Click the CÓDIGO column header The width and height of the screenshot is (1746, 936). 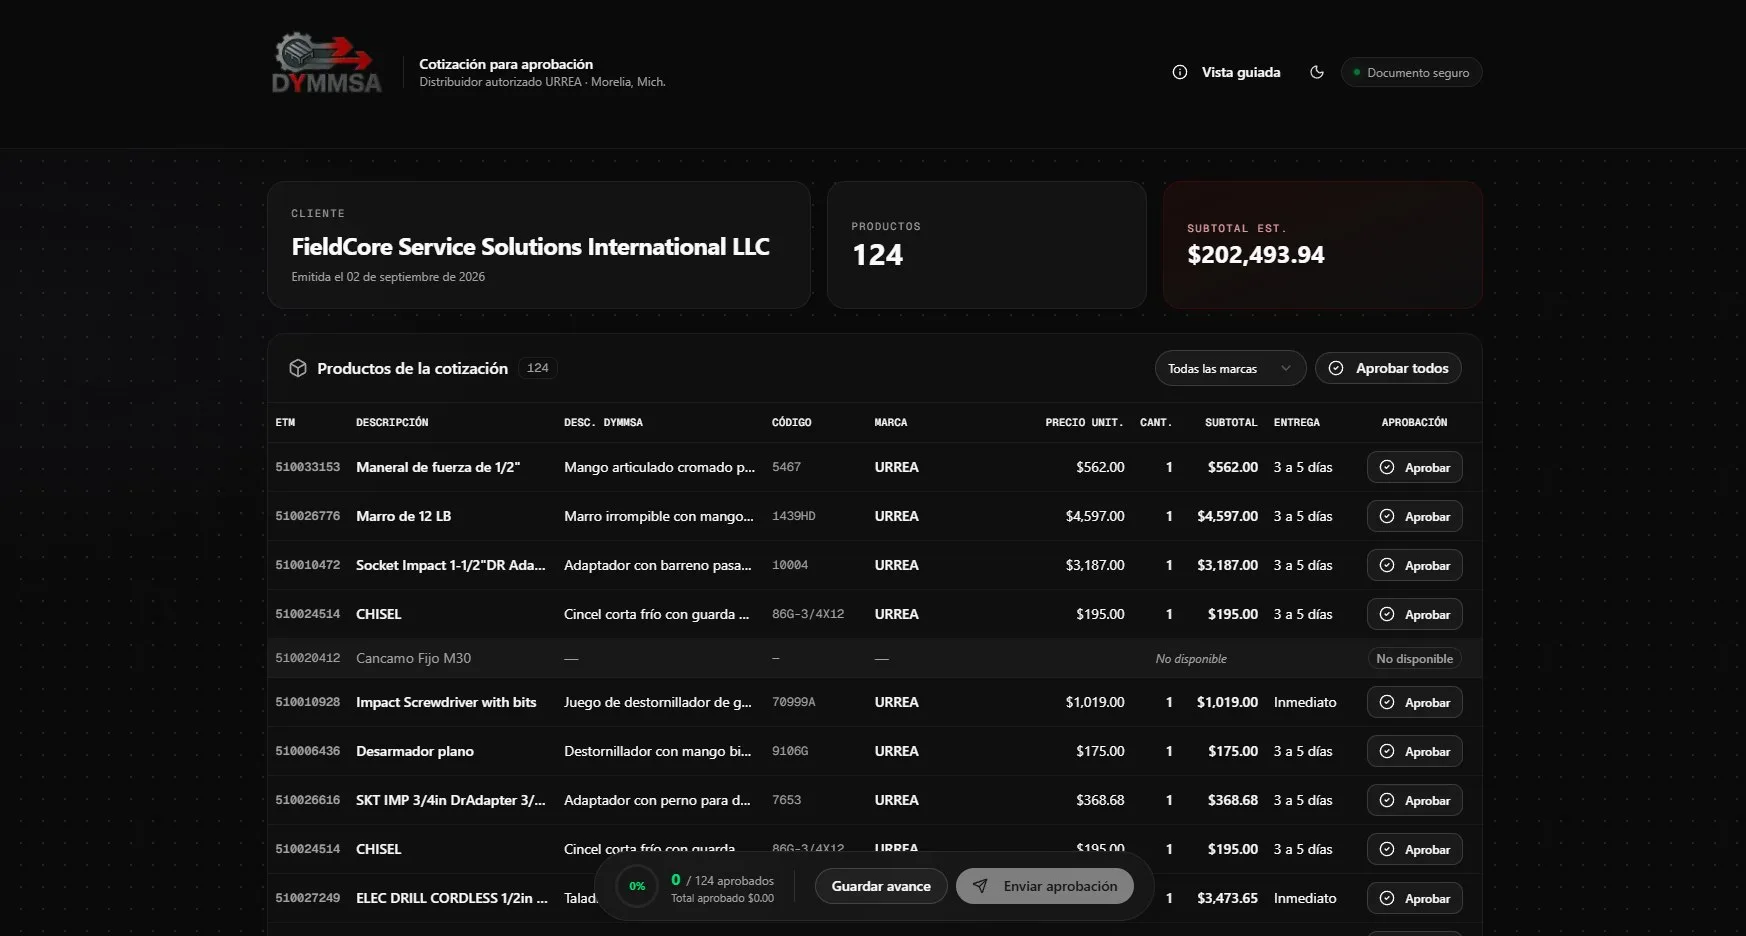(x=791, y=422)
